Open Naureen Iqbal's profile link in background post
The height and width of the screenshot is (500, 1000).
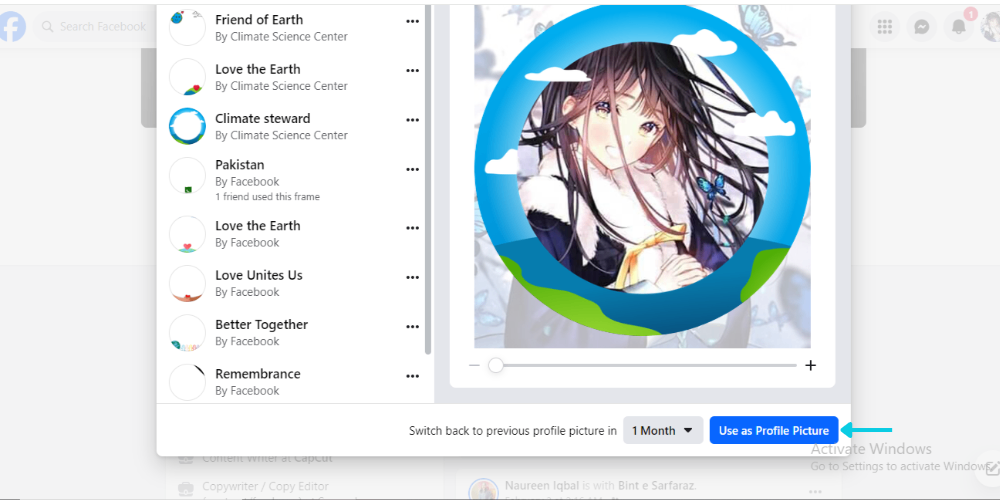point(540,485)
